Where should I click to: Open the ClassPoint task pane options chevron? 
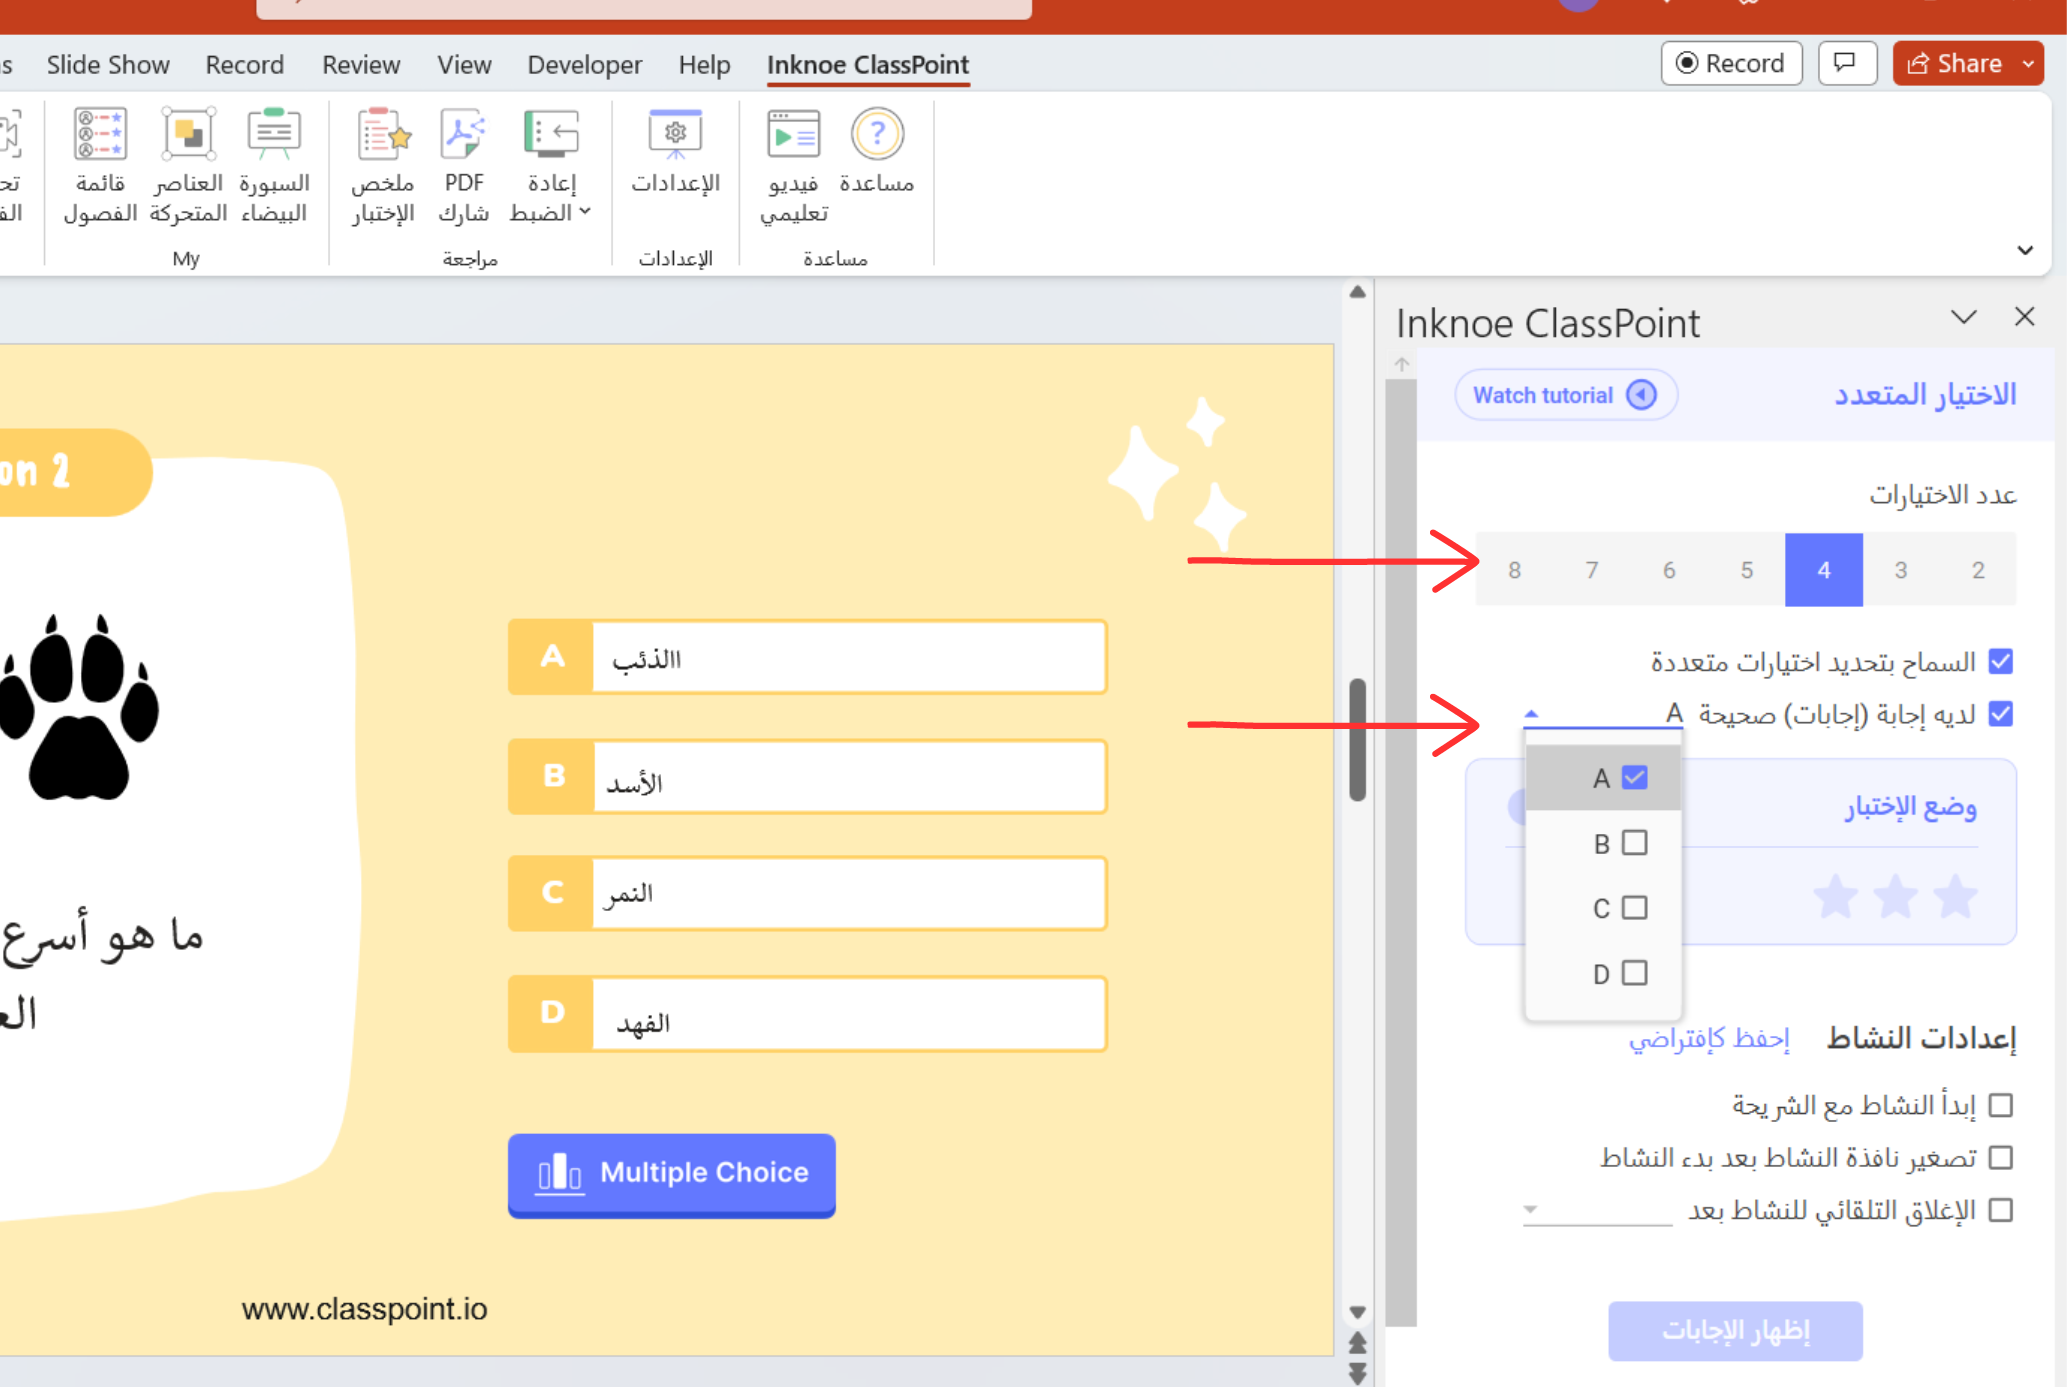(x=1964, y=318)
